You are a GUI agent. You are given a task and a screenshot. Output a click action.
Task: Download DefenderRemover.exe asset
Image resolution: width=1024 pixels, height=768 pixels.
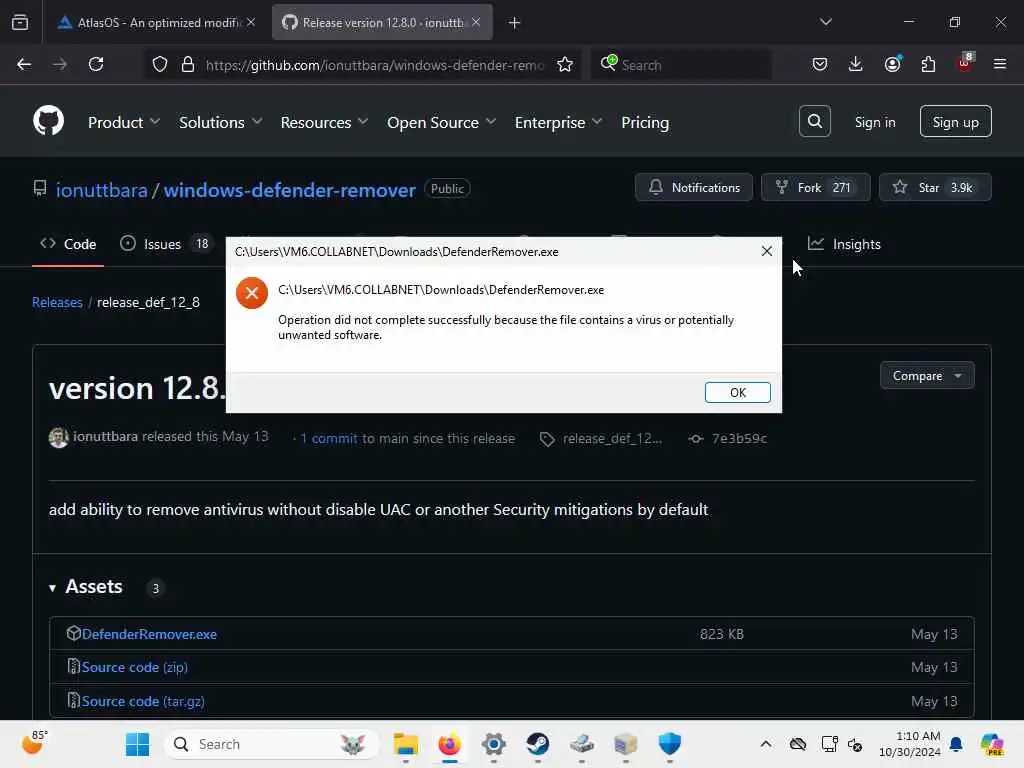click(x=150, y=634)
